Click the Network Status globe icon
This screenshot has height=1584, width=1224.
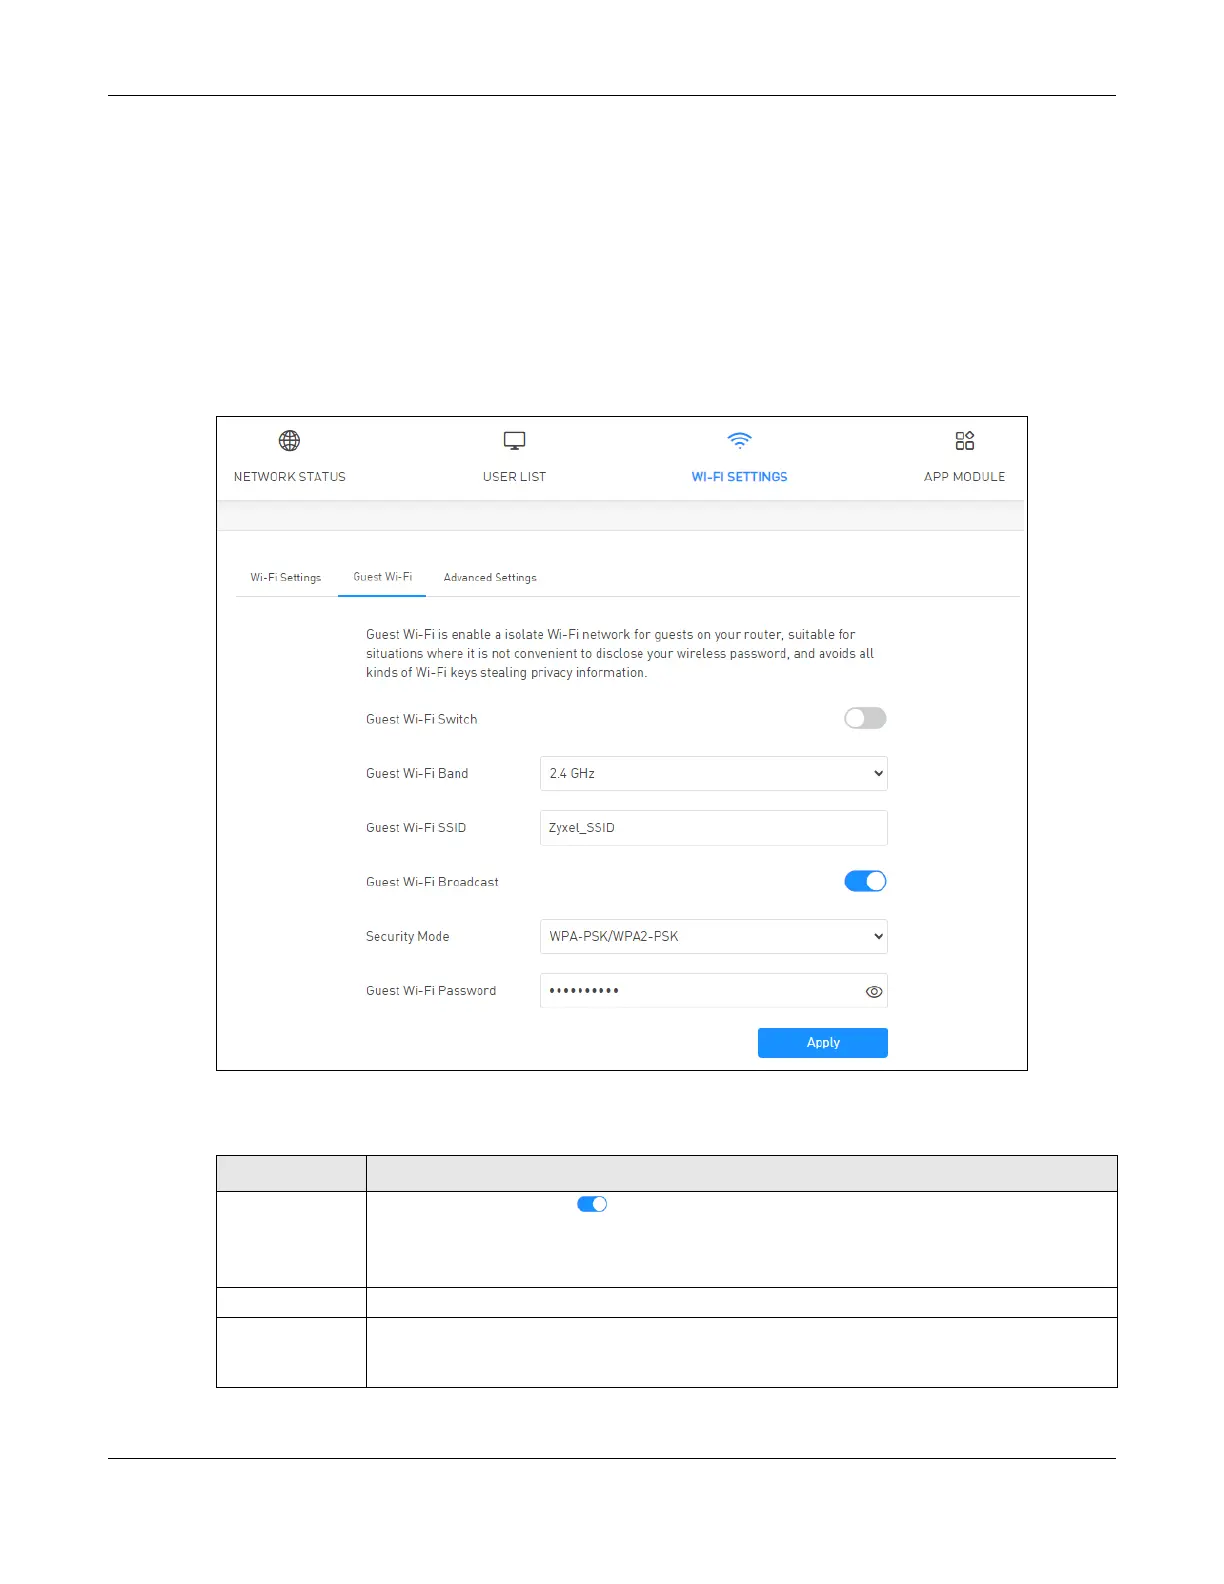coord(289,441)
